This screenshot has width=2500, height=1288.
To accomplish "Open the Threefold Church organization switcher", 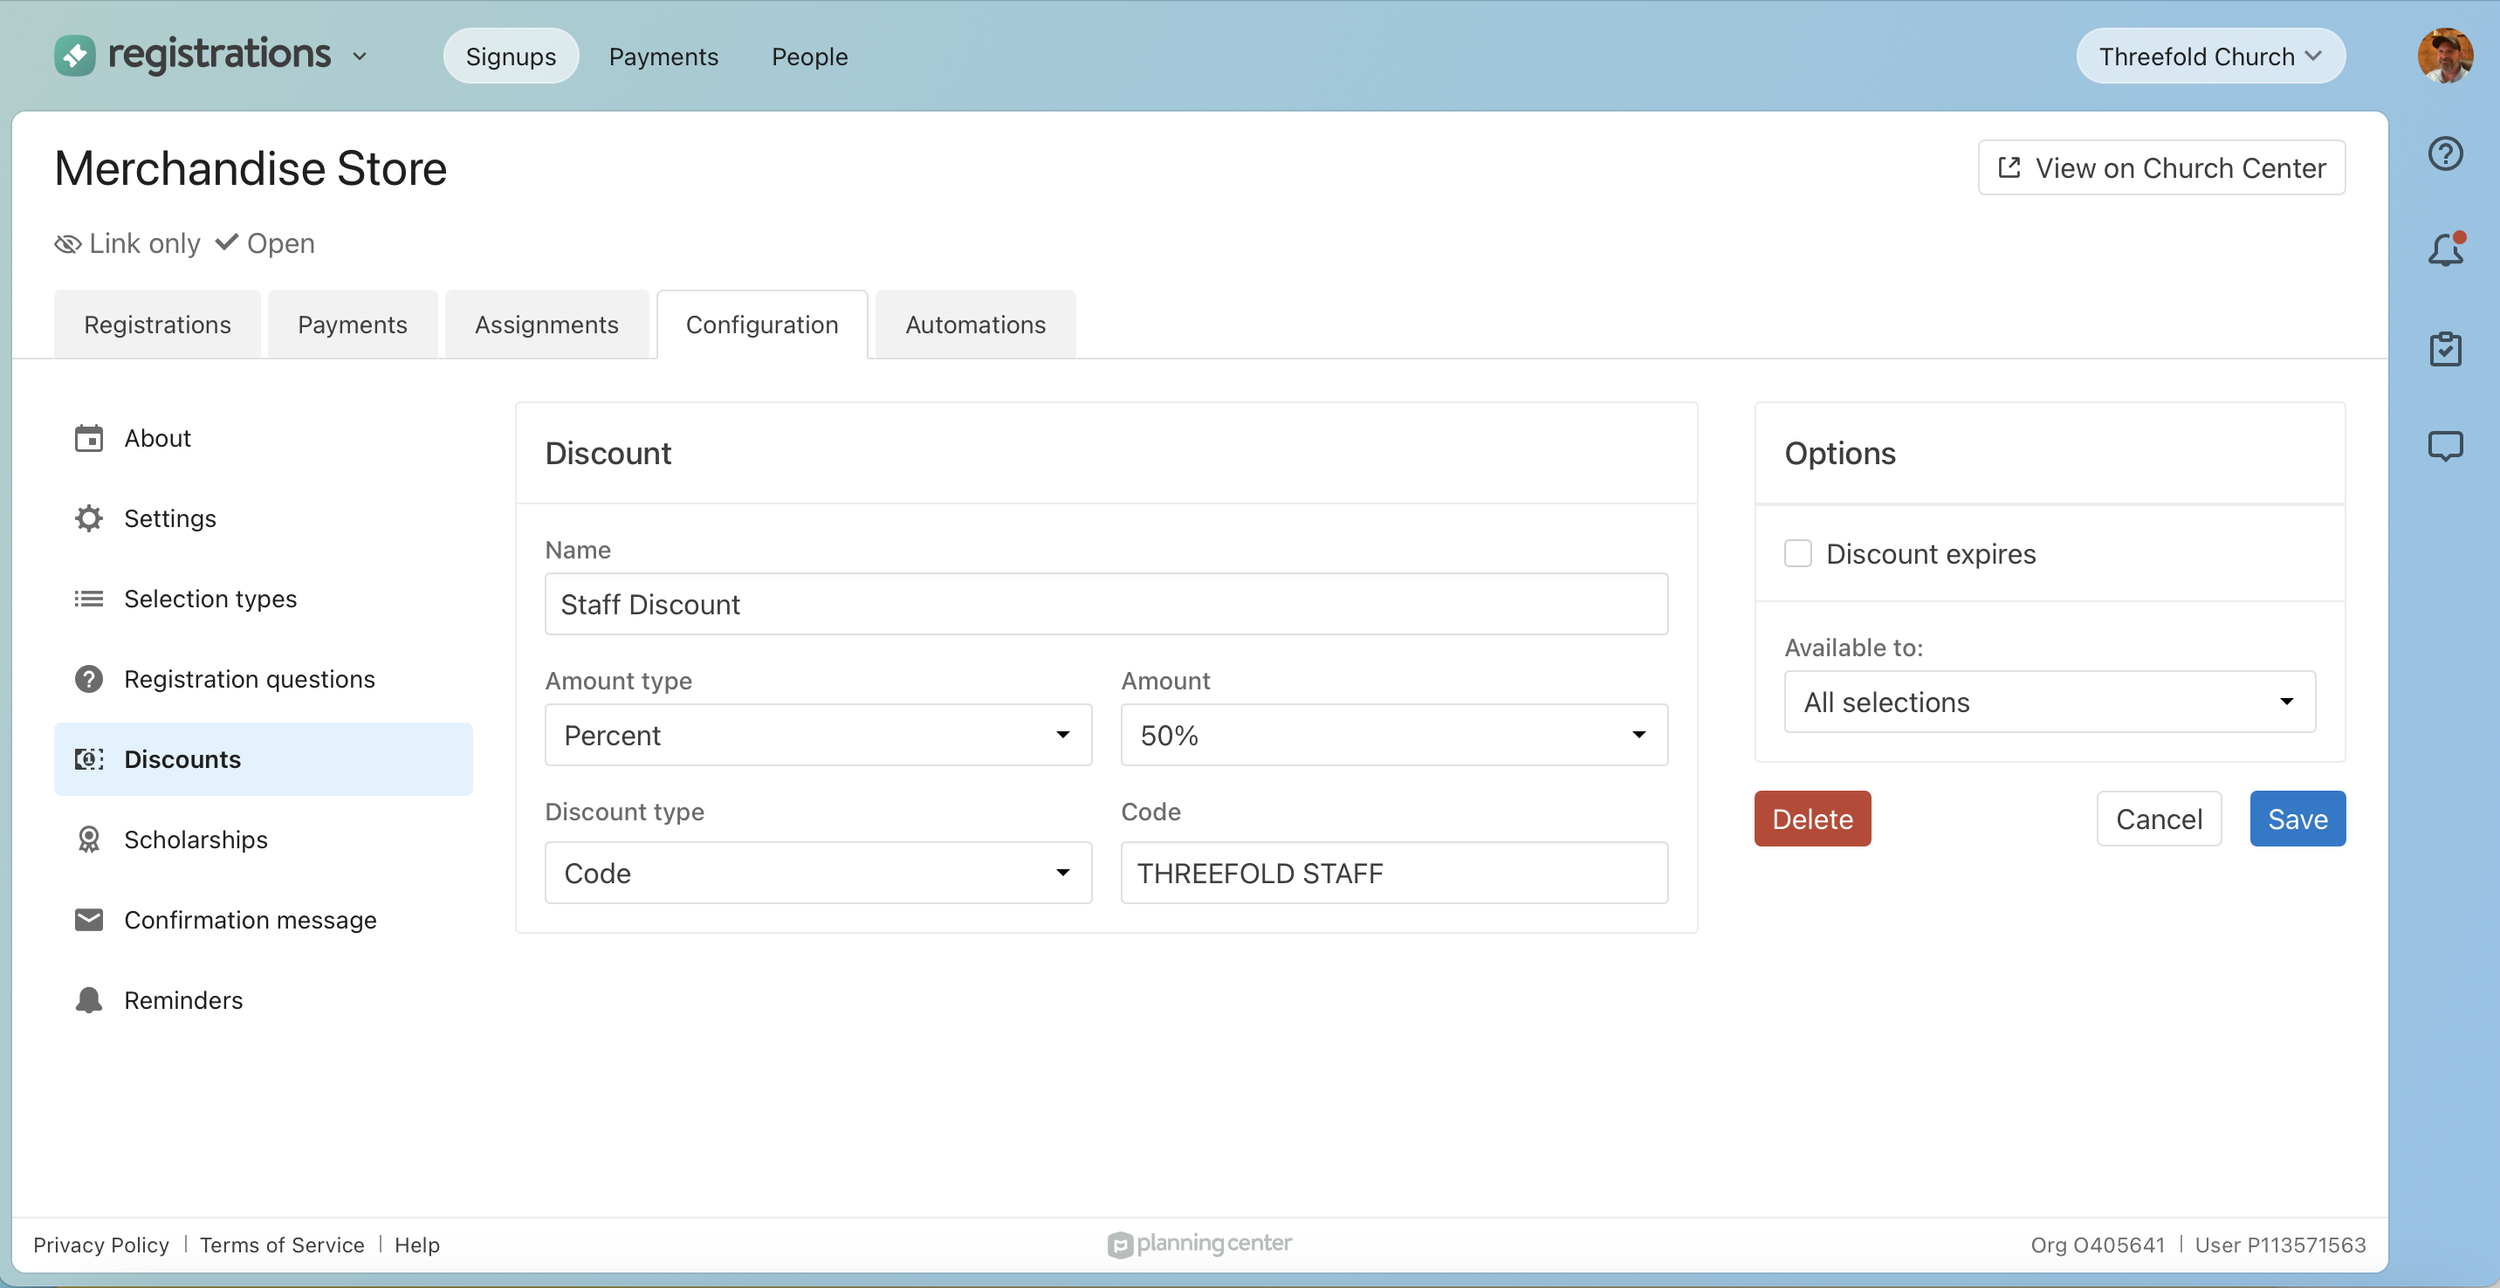I will coord(2210,56).
